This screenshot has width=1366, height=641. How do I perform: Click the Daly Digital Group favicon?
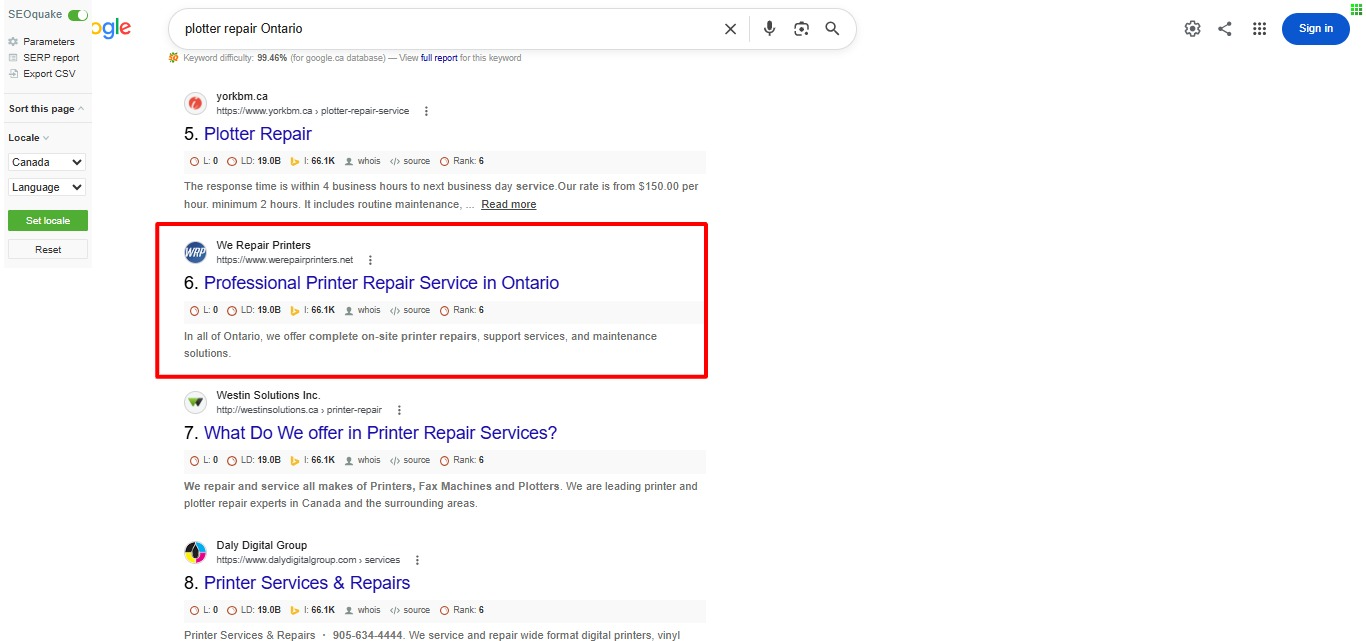coord(196,552)
